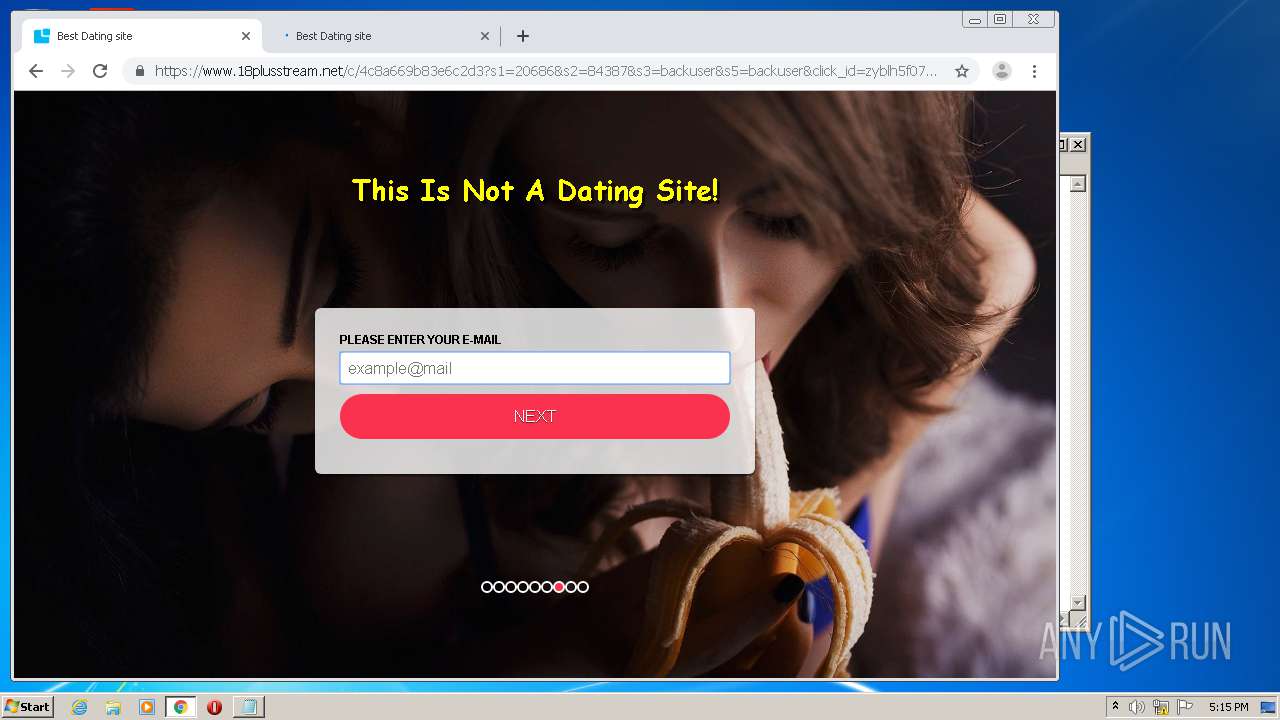Close the second Best Dating site tab
Image resolution: width=1280 pixels, height=720 pixels.
[485, 36]
